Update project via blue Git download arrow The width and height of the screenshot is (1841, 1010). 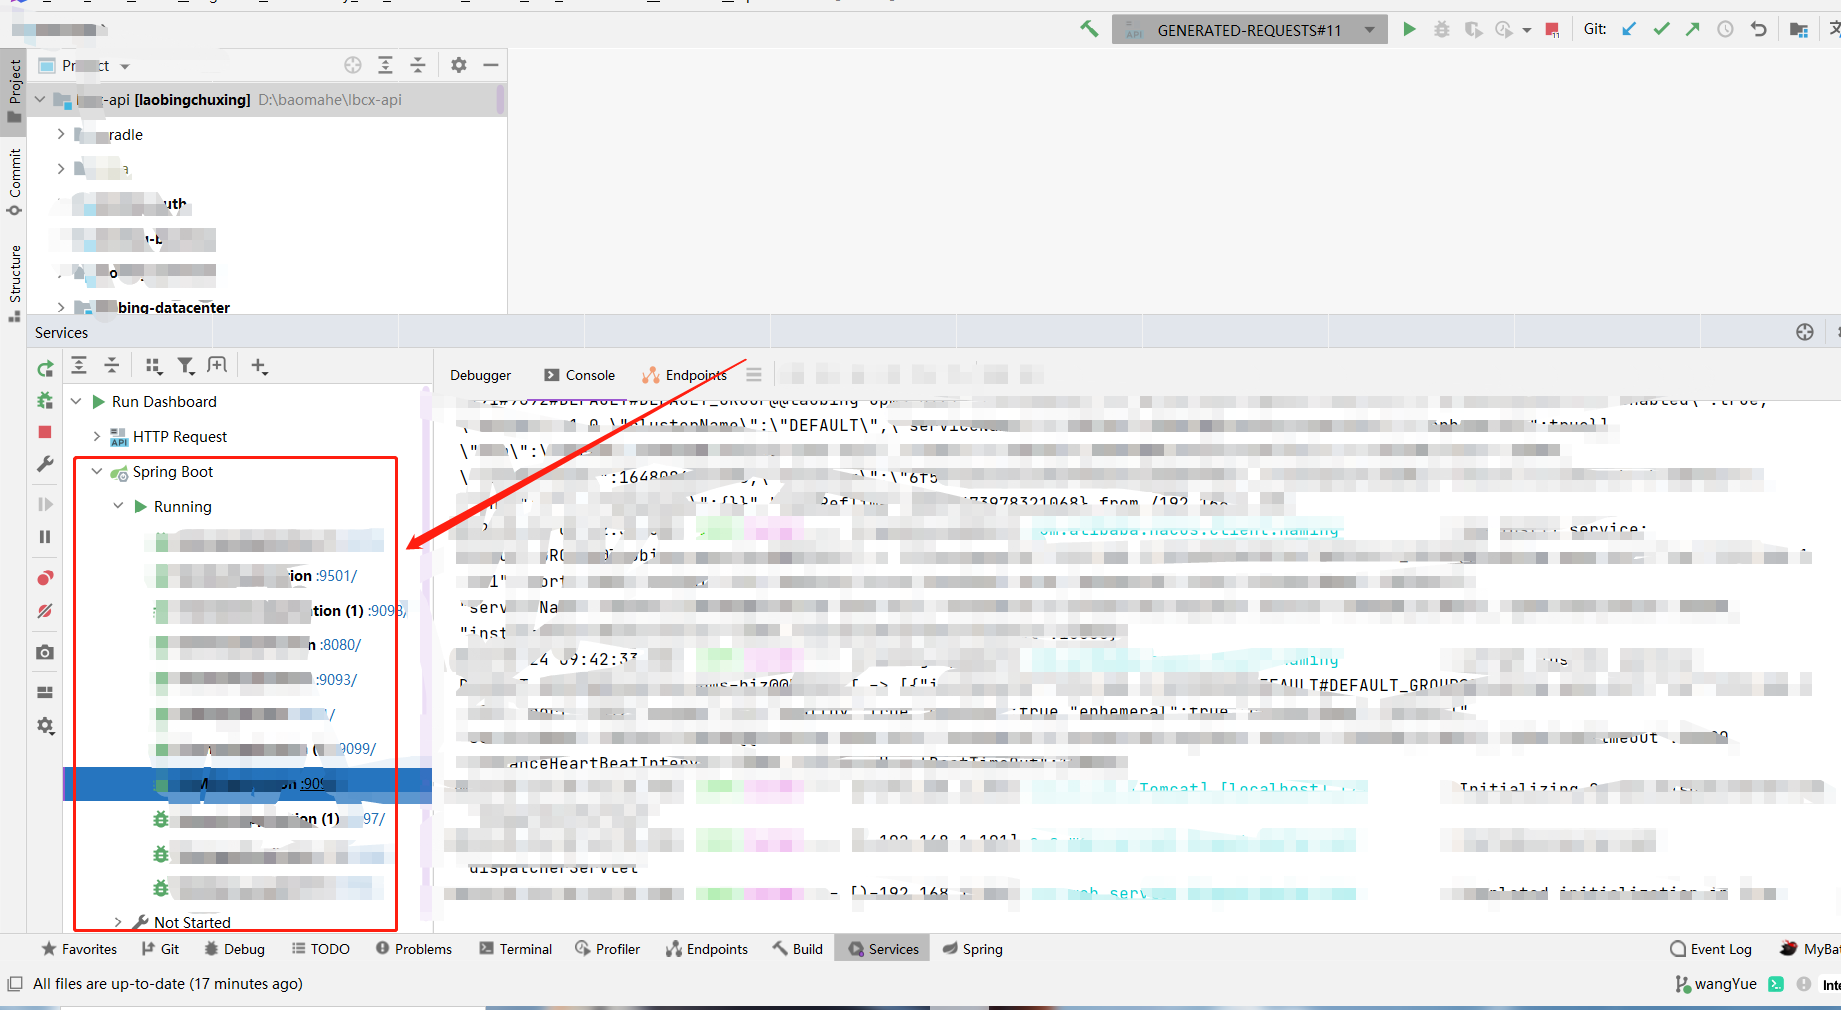click(x=1629, y=29)
